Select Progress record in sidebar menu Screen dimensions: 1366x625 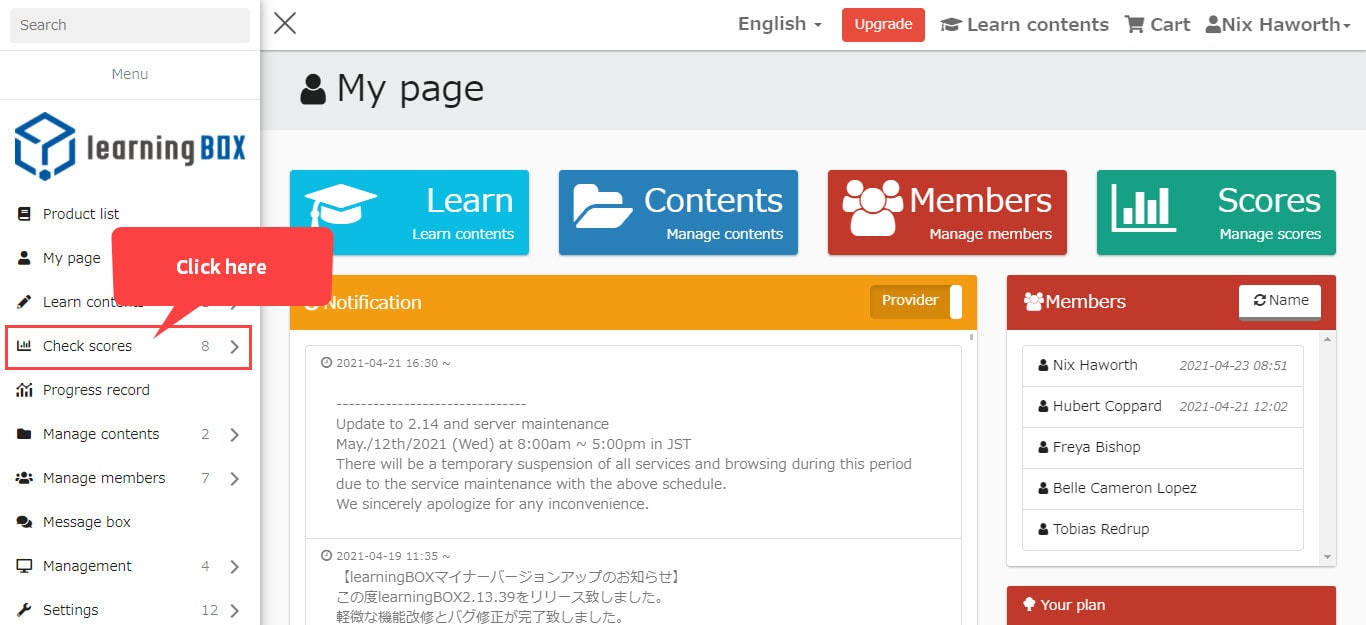96,390
